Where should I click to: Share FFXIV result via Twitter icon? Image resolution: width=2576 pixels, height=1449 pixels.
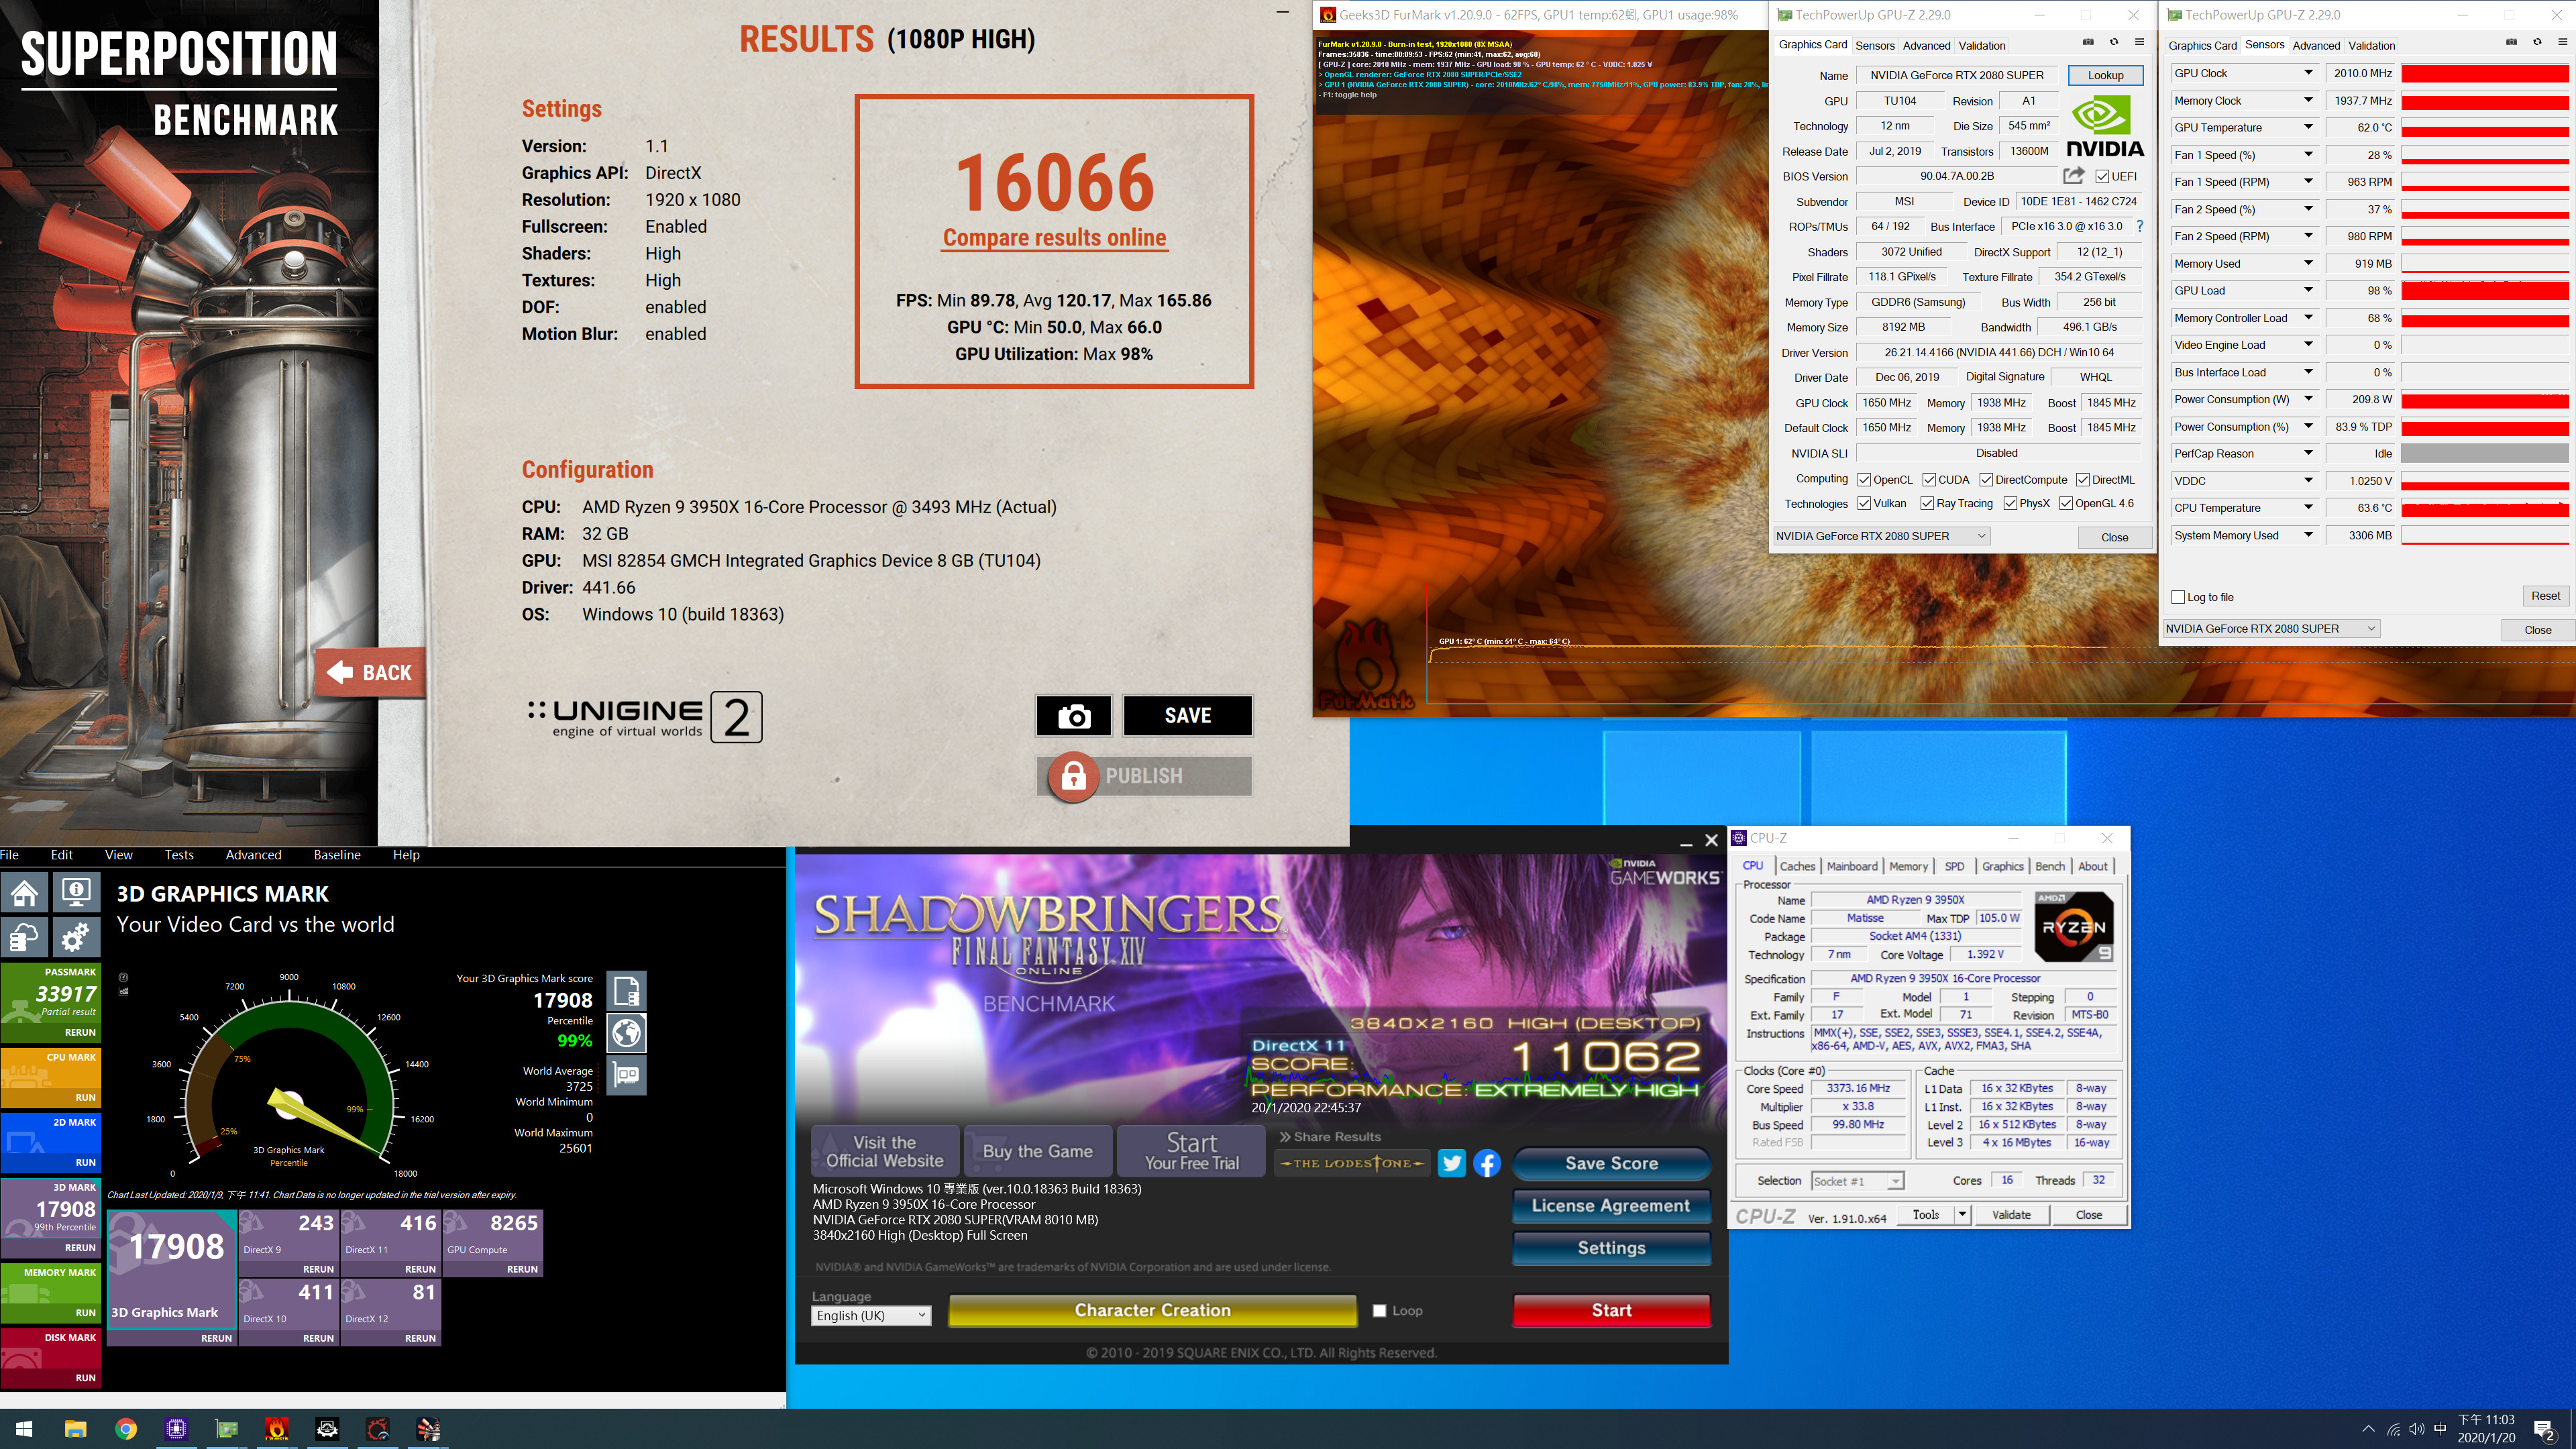point(1452,1163)
